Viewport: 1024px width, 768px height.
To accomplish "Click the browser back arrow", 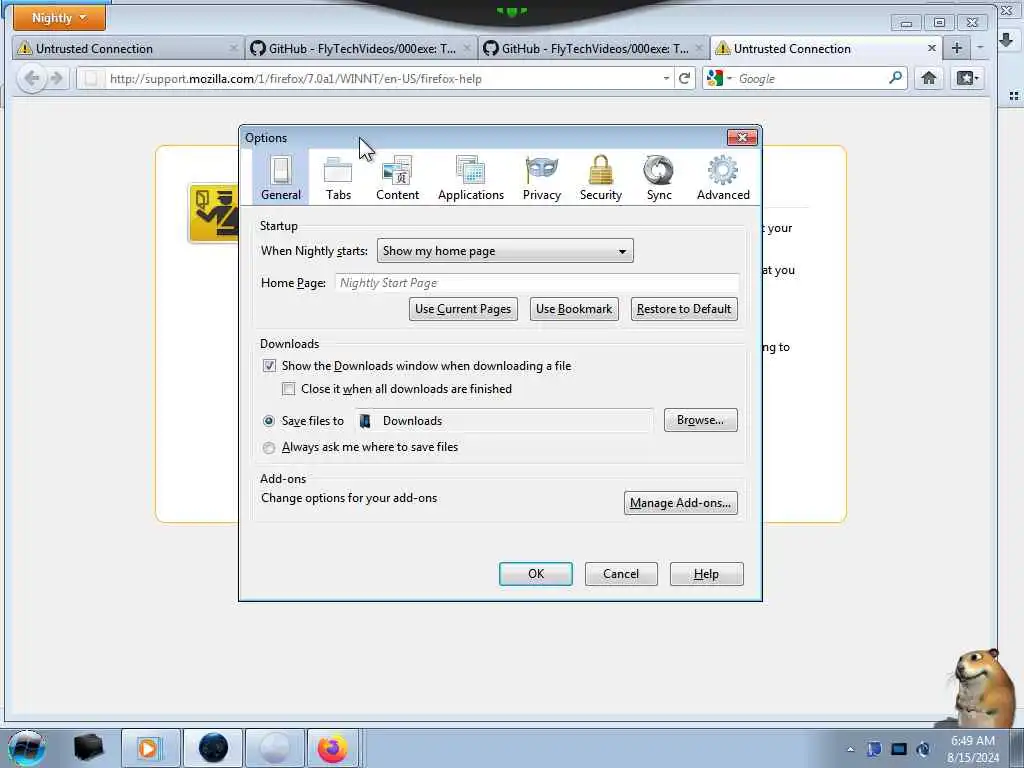I will point(31,79).
